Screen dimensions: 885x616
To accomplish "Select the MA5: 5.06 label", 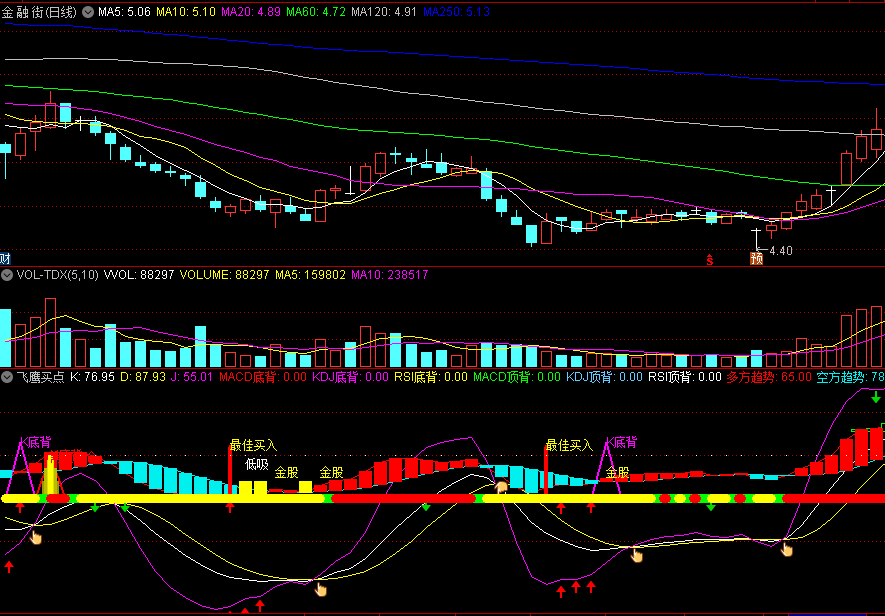I will (x=124, y=12).
